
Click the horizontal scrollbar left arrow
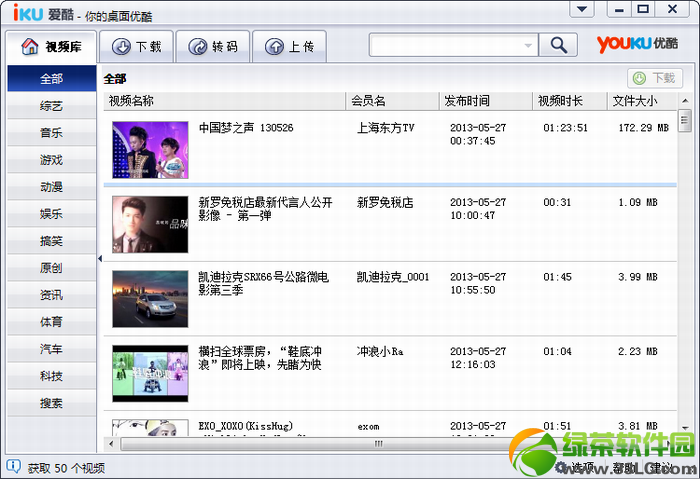point(111,444)
